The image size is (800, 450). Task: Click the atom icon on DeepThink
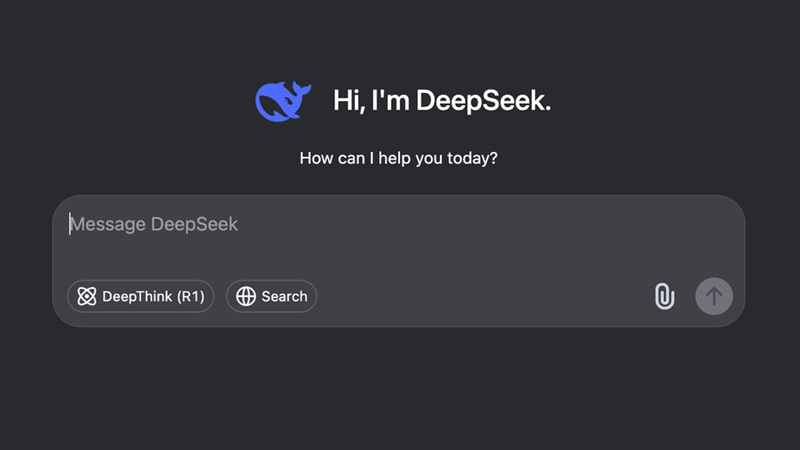[87, 296]
